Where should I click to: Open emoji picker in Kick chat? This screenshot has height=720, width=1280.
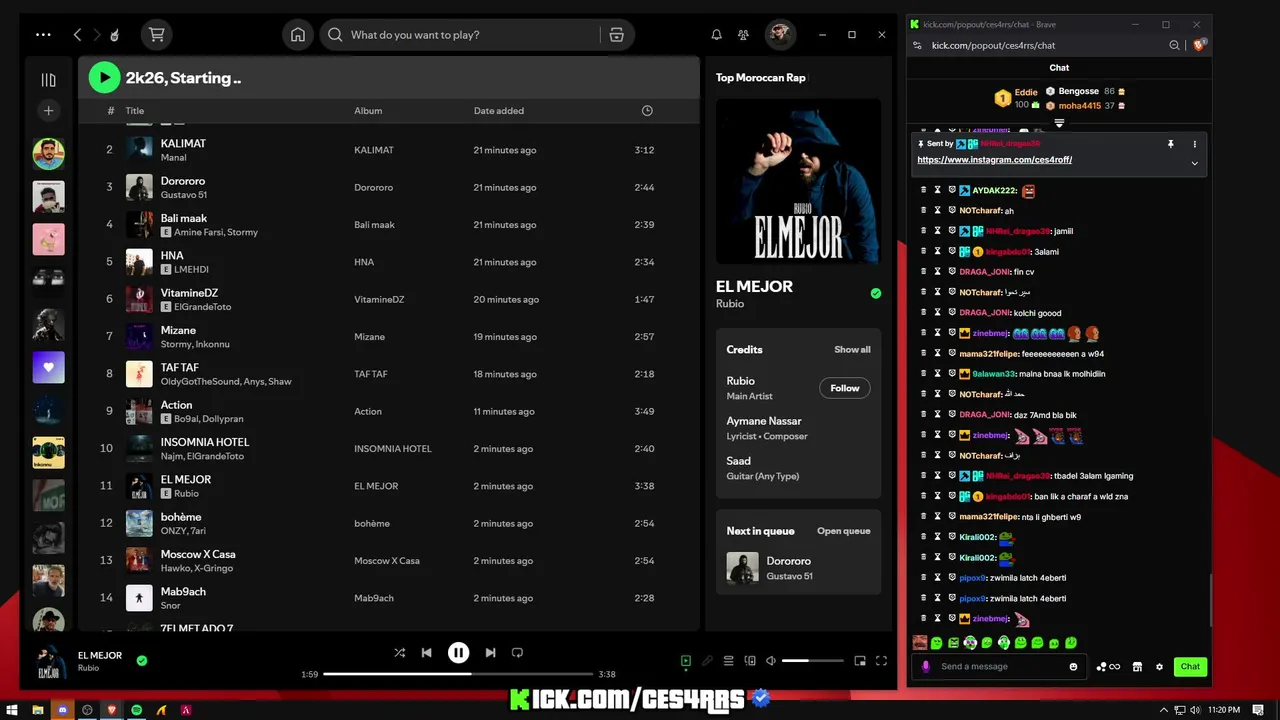(1074, 666)
